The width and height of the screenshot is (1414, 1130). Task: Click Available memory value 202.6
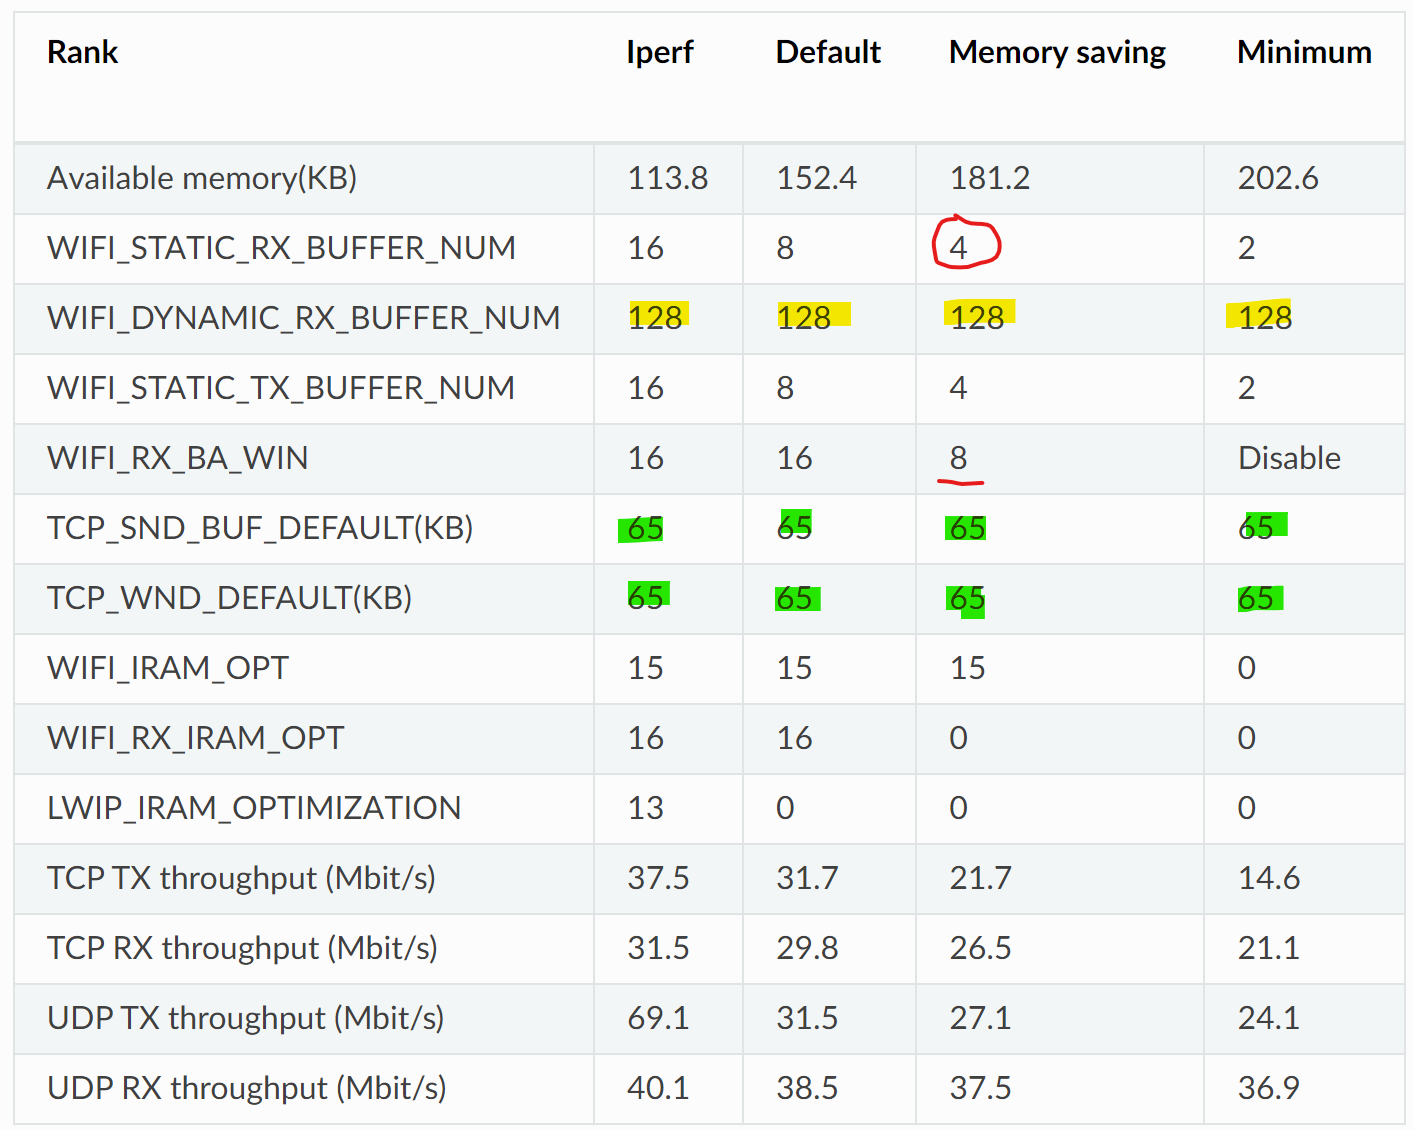coord(1278,178)
